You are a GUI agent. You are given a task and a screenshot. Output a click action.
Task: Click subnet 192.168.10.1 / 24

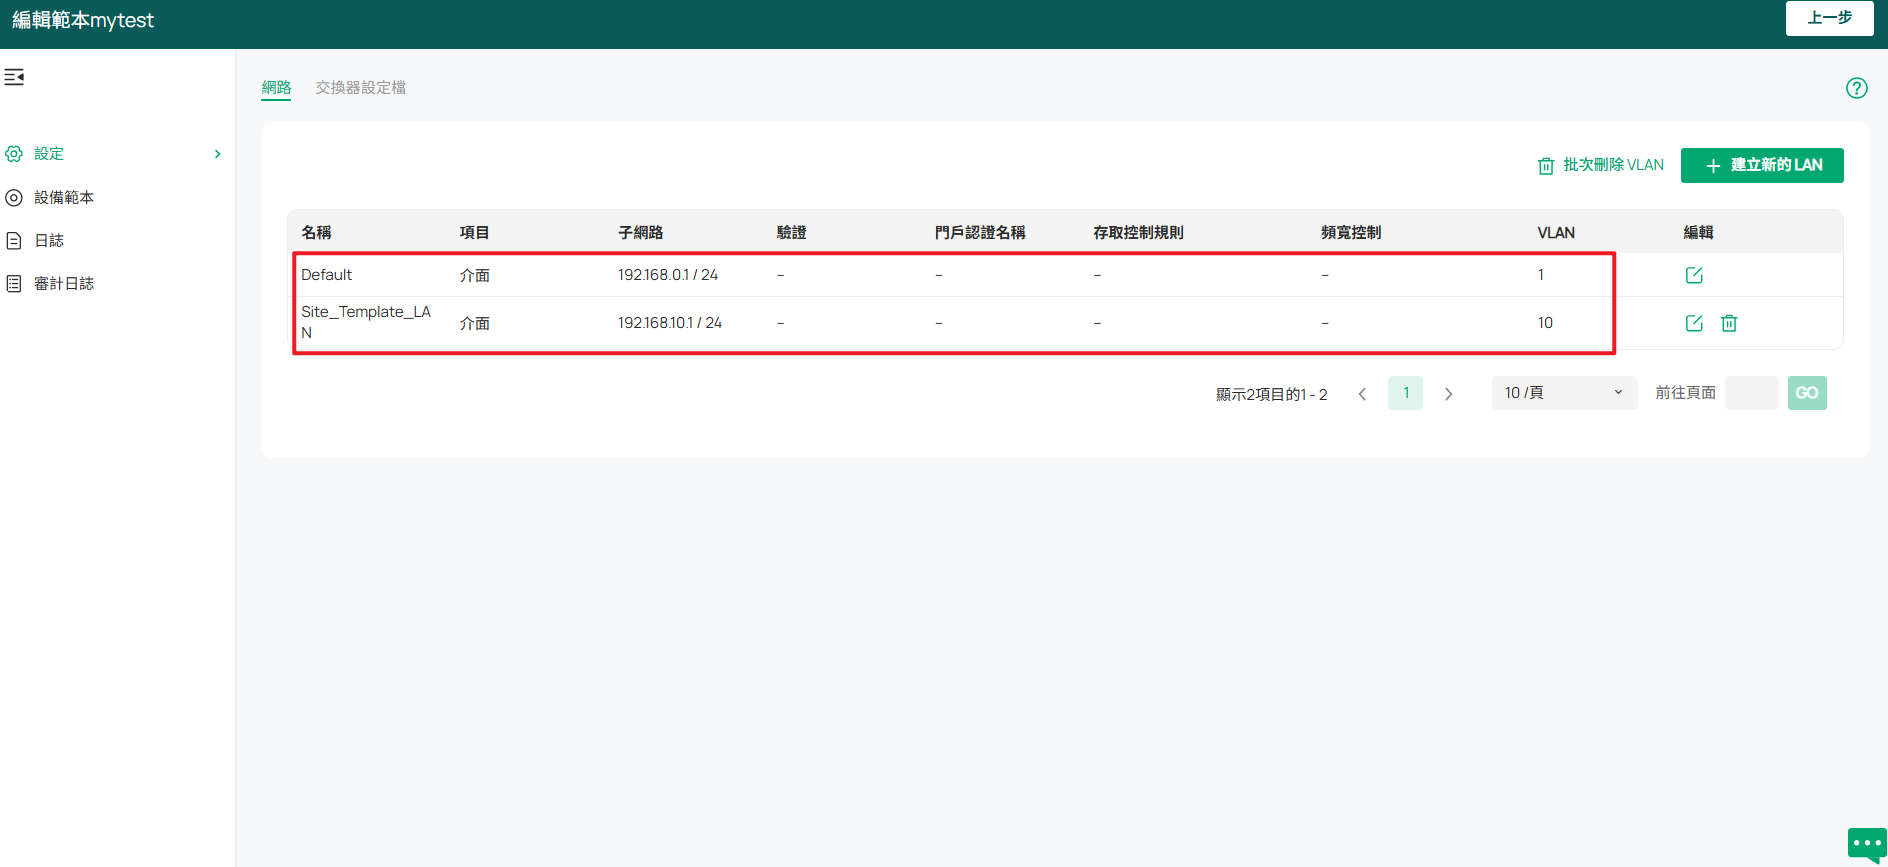pyautogui.click(x=670, y=323)
